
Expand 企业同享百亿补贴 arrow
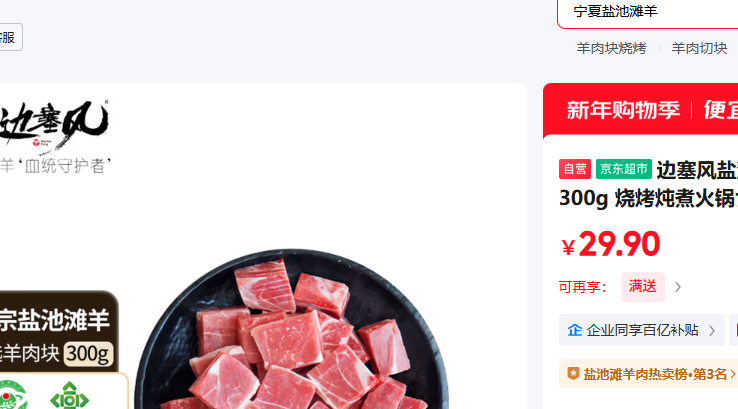point(712,330)
